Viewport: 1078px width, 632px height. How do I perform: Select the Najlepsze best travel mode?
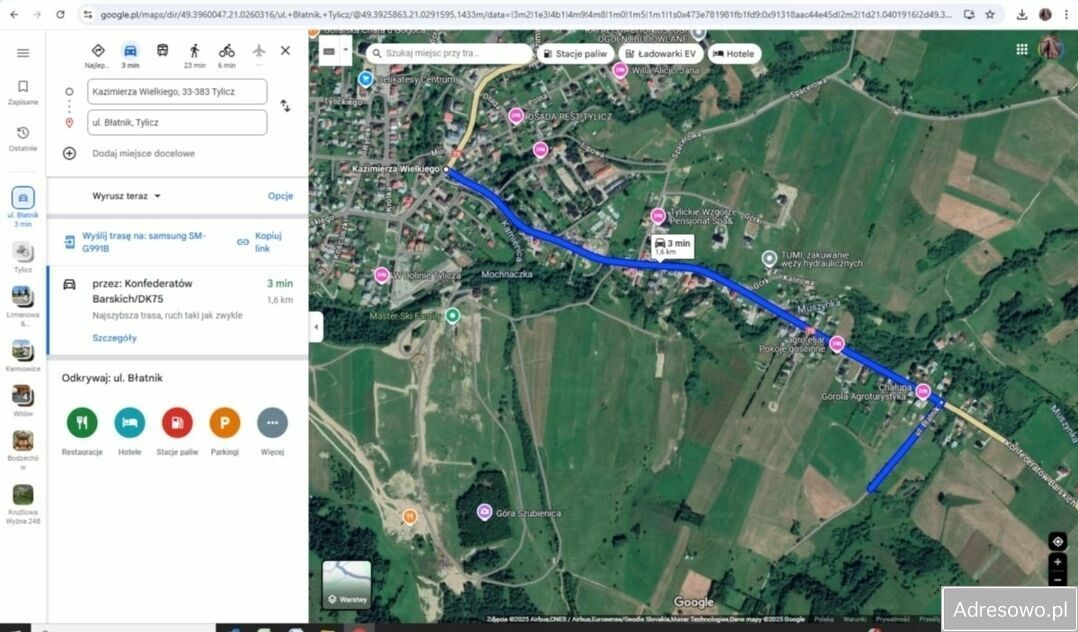click(98, 55)
